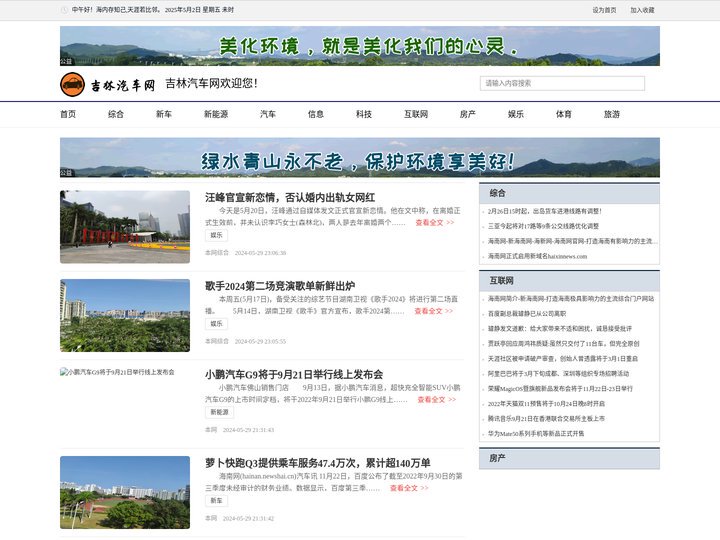Open the 体育 navigation menu item

(563, 114)
